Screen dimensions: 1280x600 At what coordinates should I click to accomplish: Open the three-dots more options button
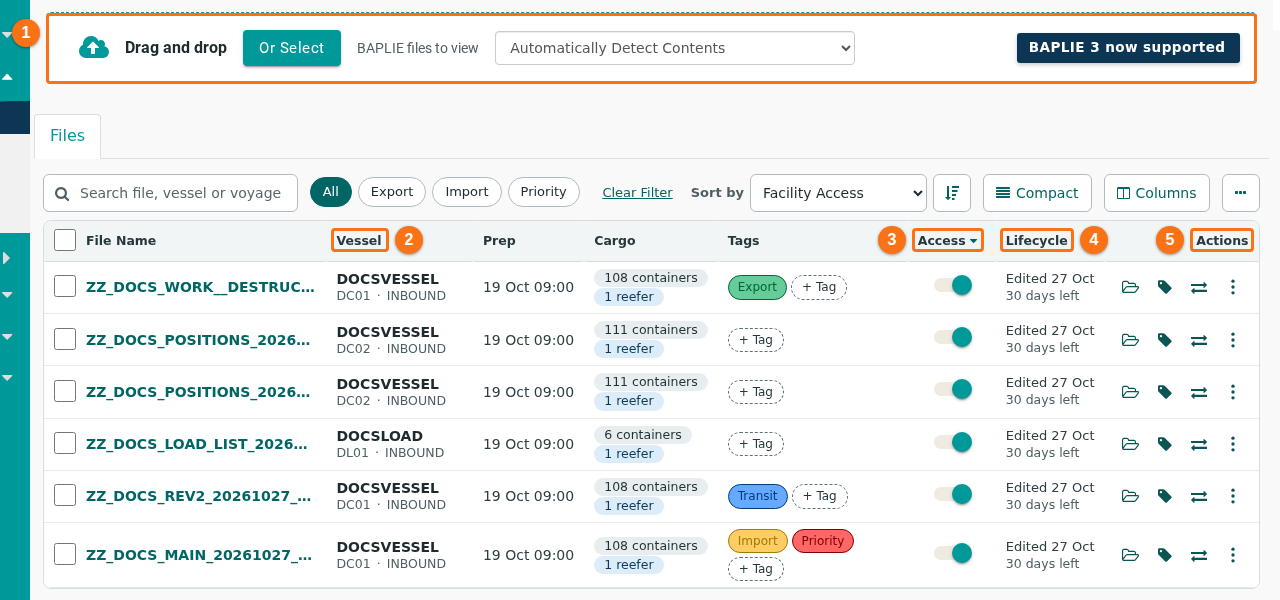pos(1241,193)
